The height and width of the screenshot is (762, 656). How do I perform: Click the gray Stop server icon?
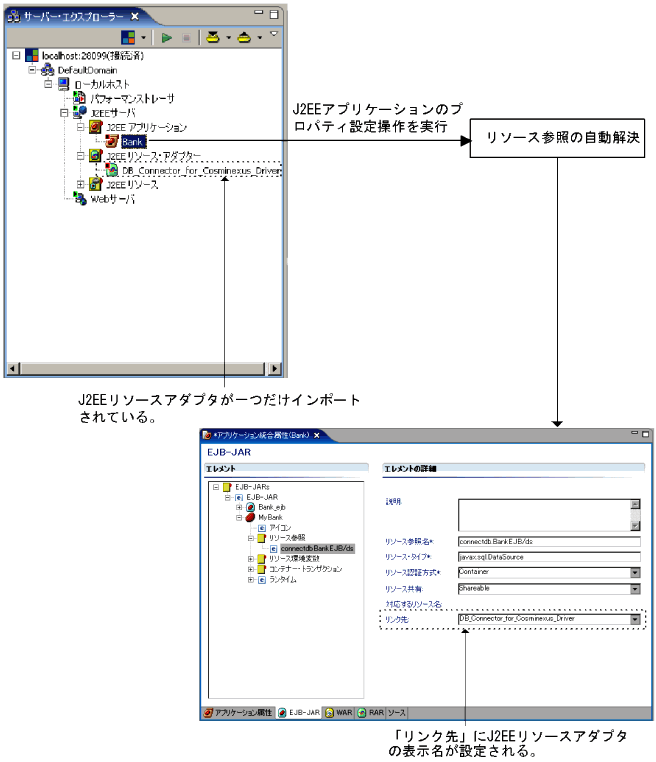[186, 38]
